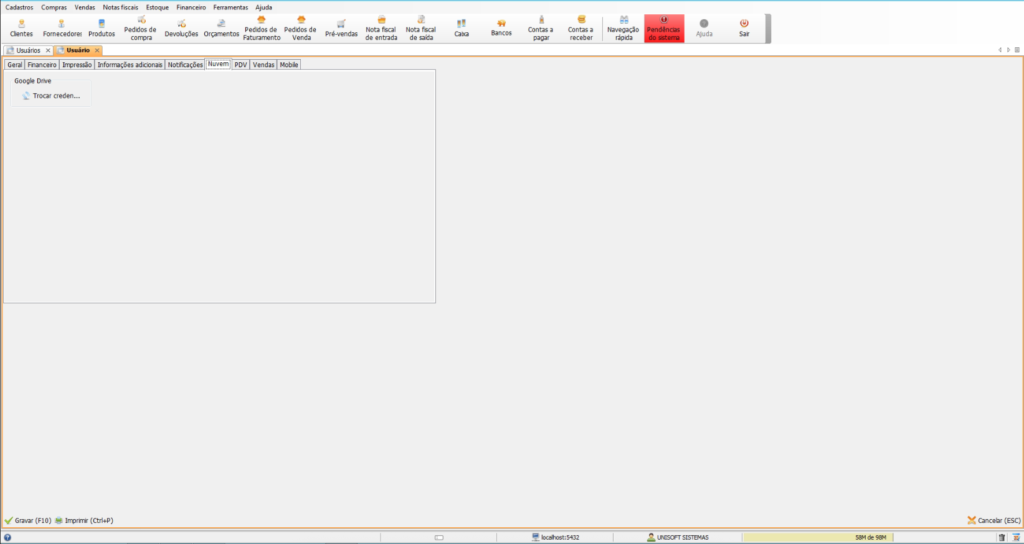Switch to the Financeiro settings tab

42,64
